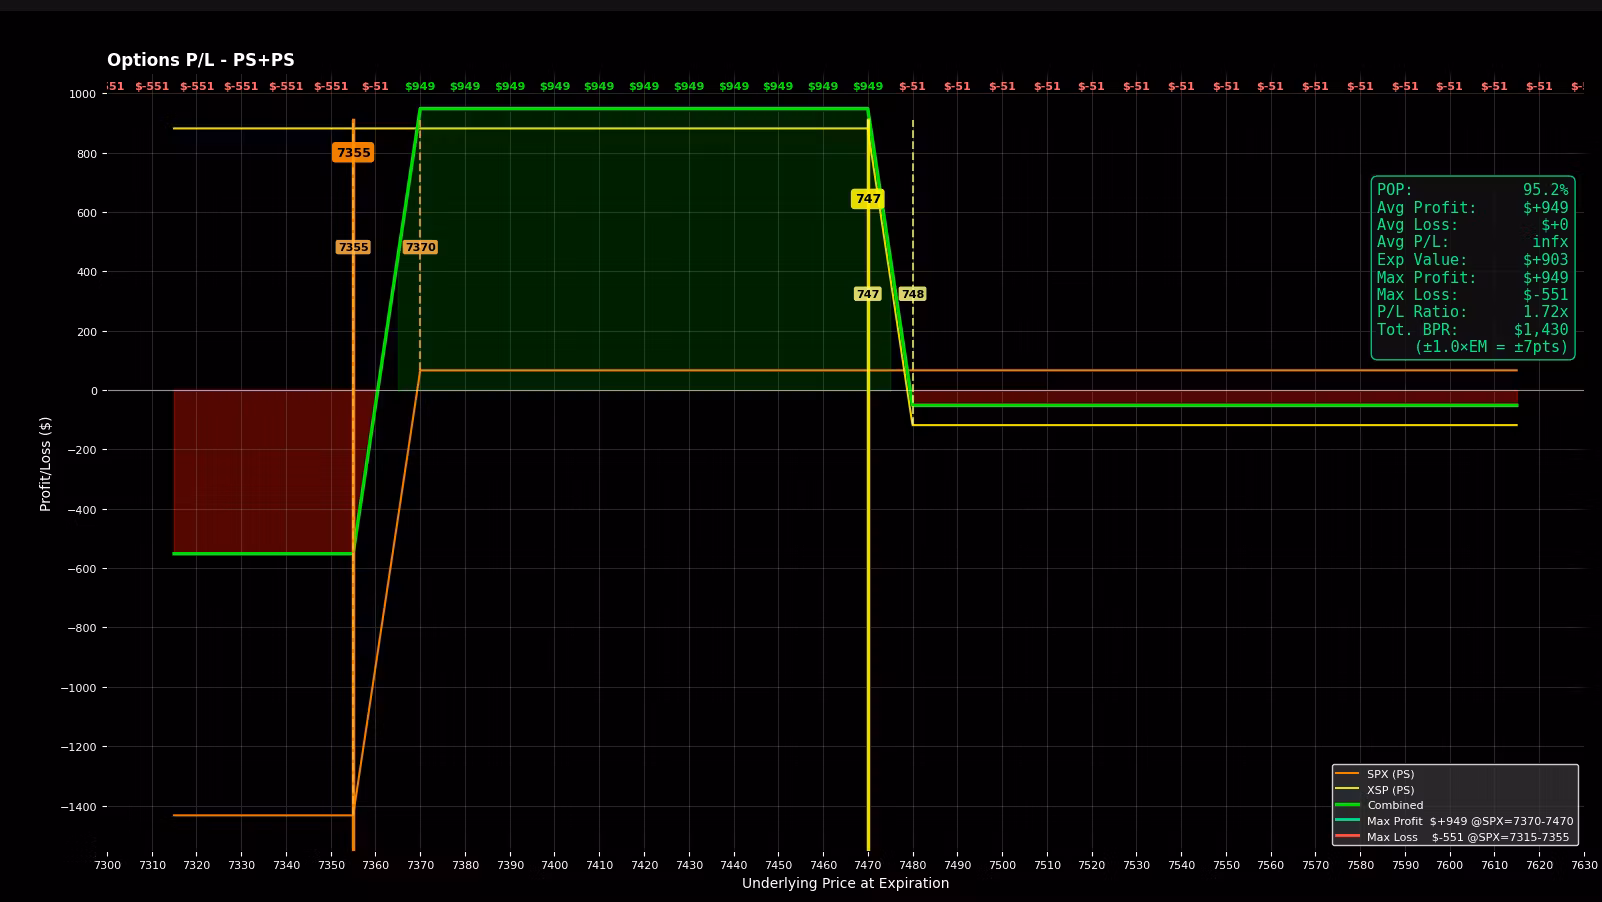Click the $-51 label above the 7500 tick
Image resolution: width=1602 pixels, height=902 pixels.
pos(1002,86)
